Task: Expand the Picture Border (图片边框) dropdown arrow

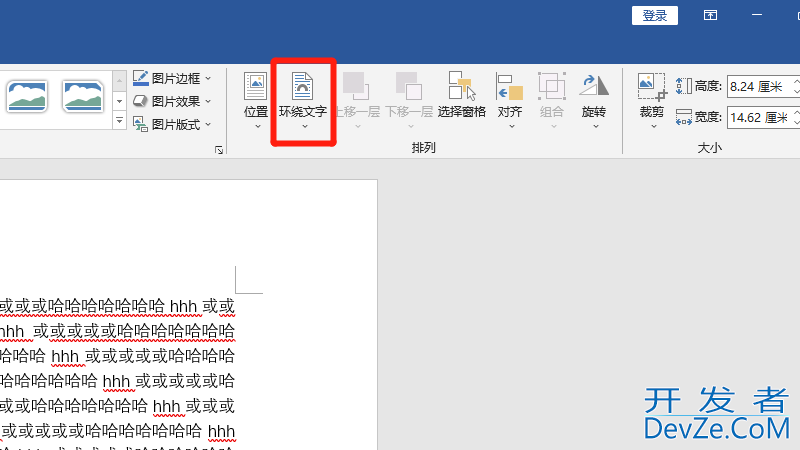Action: tap(208, 79)
